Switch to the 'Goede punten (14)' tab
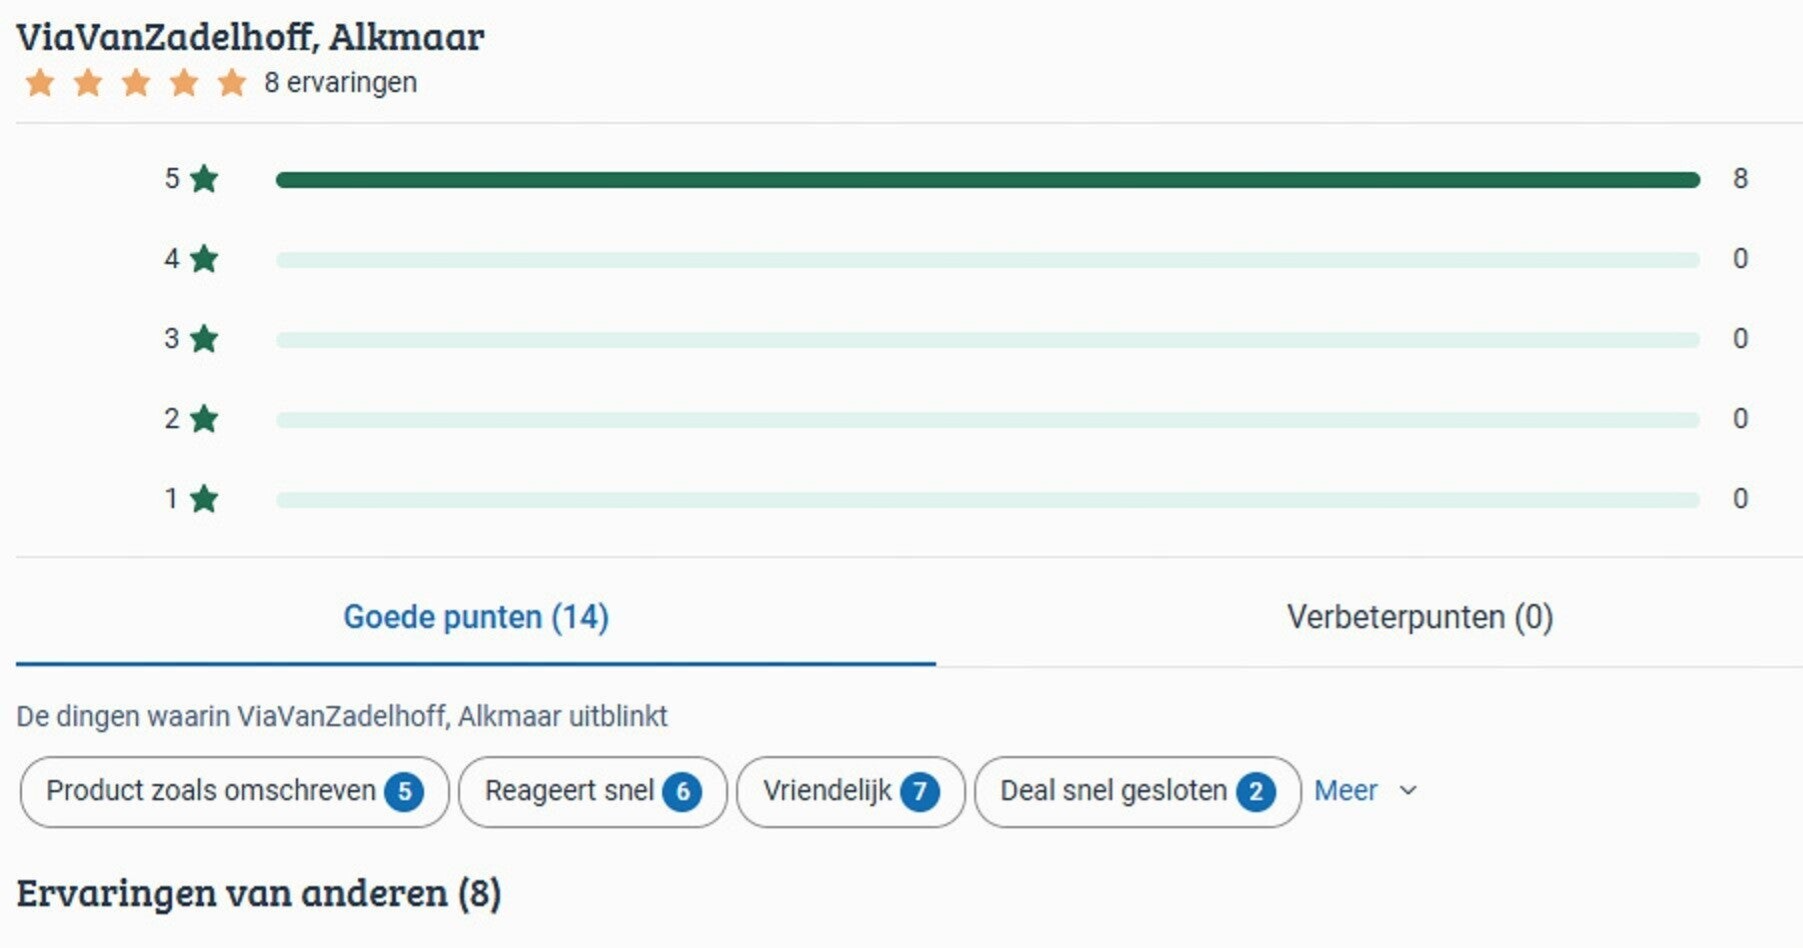Viewport: 1803px width, 948px height. (476, 617)
